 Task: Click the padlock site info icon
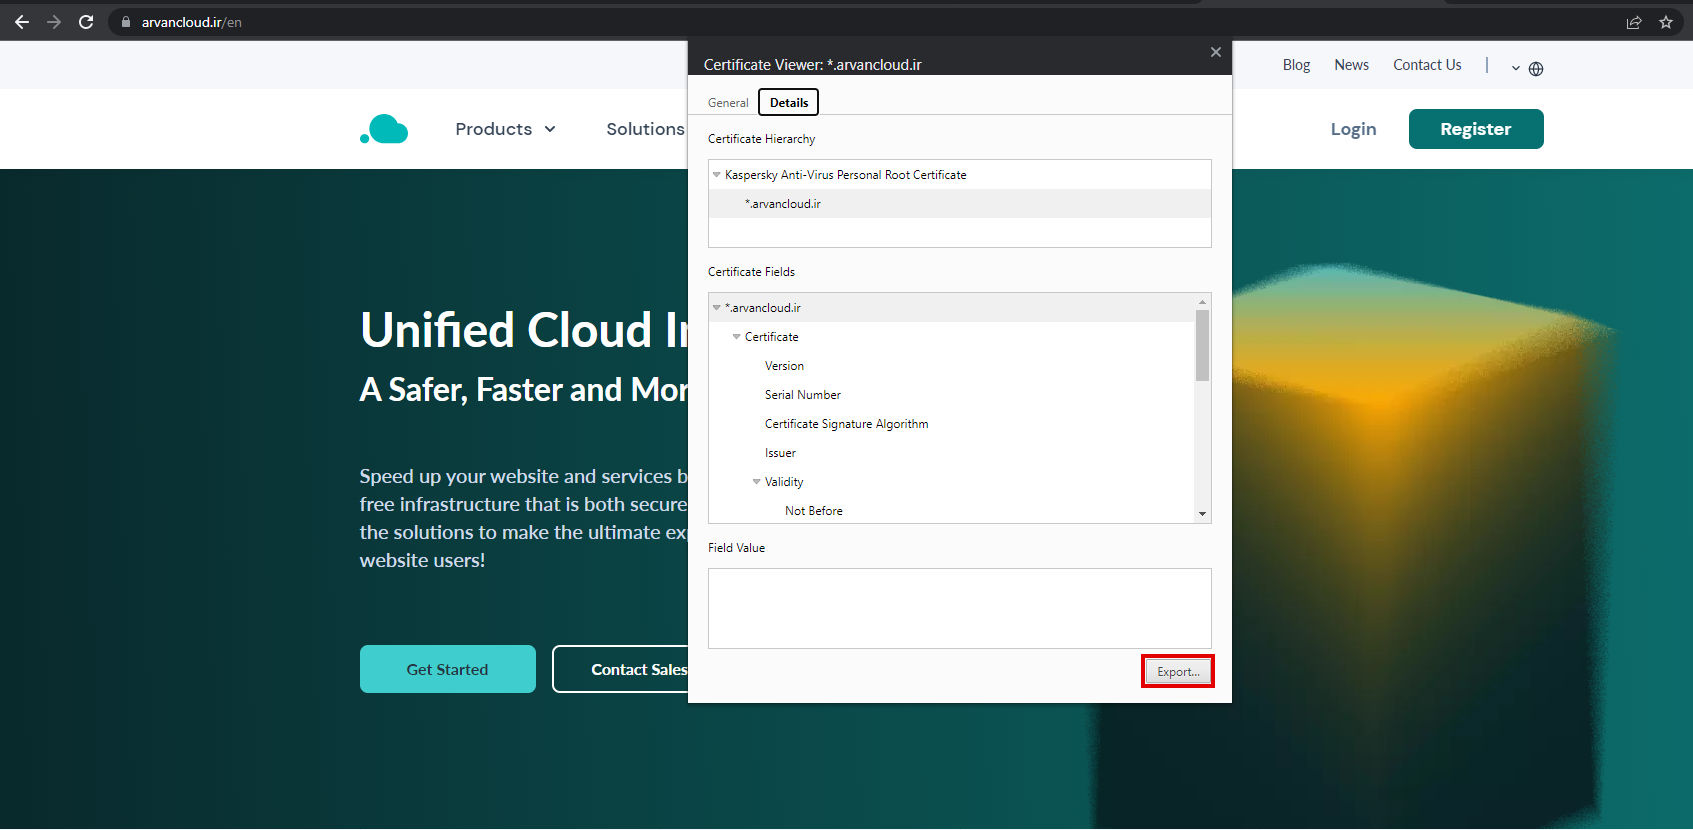coord(126,22)
